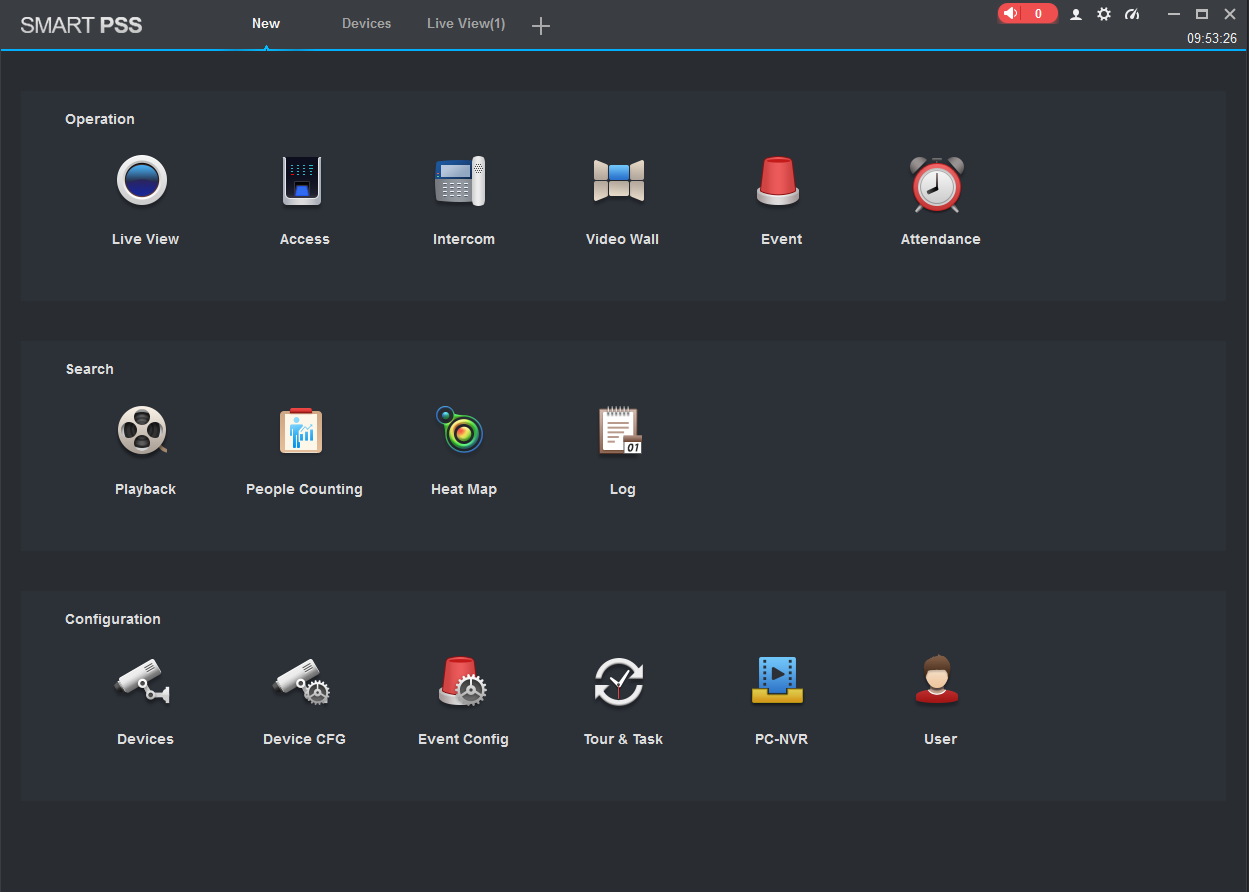Viewport: 1249px width, 892px height.
Task: Click the clock showing 09:53:26
Action: tap(1212, 39)
